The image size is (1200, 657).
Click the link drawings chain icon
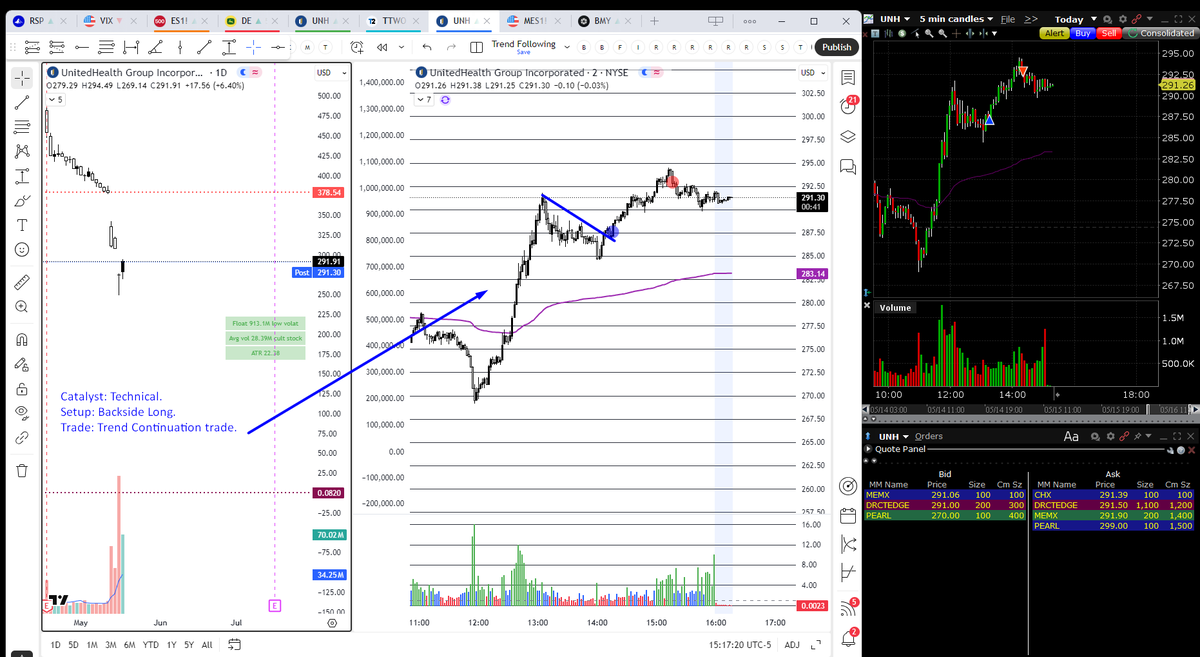(21, 438)
